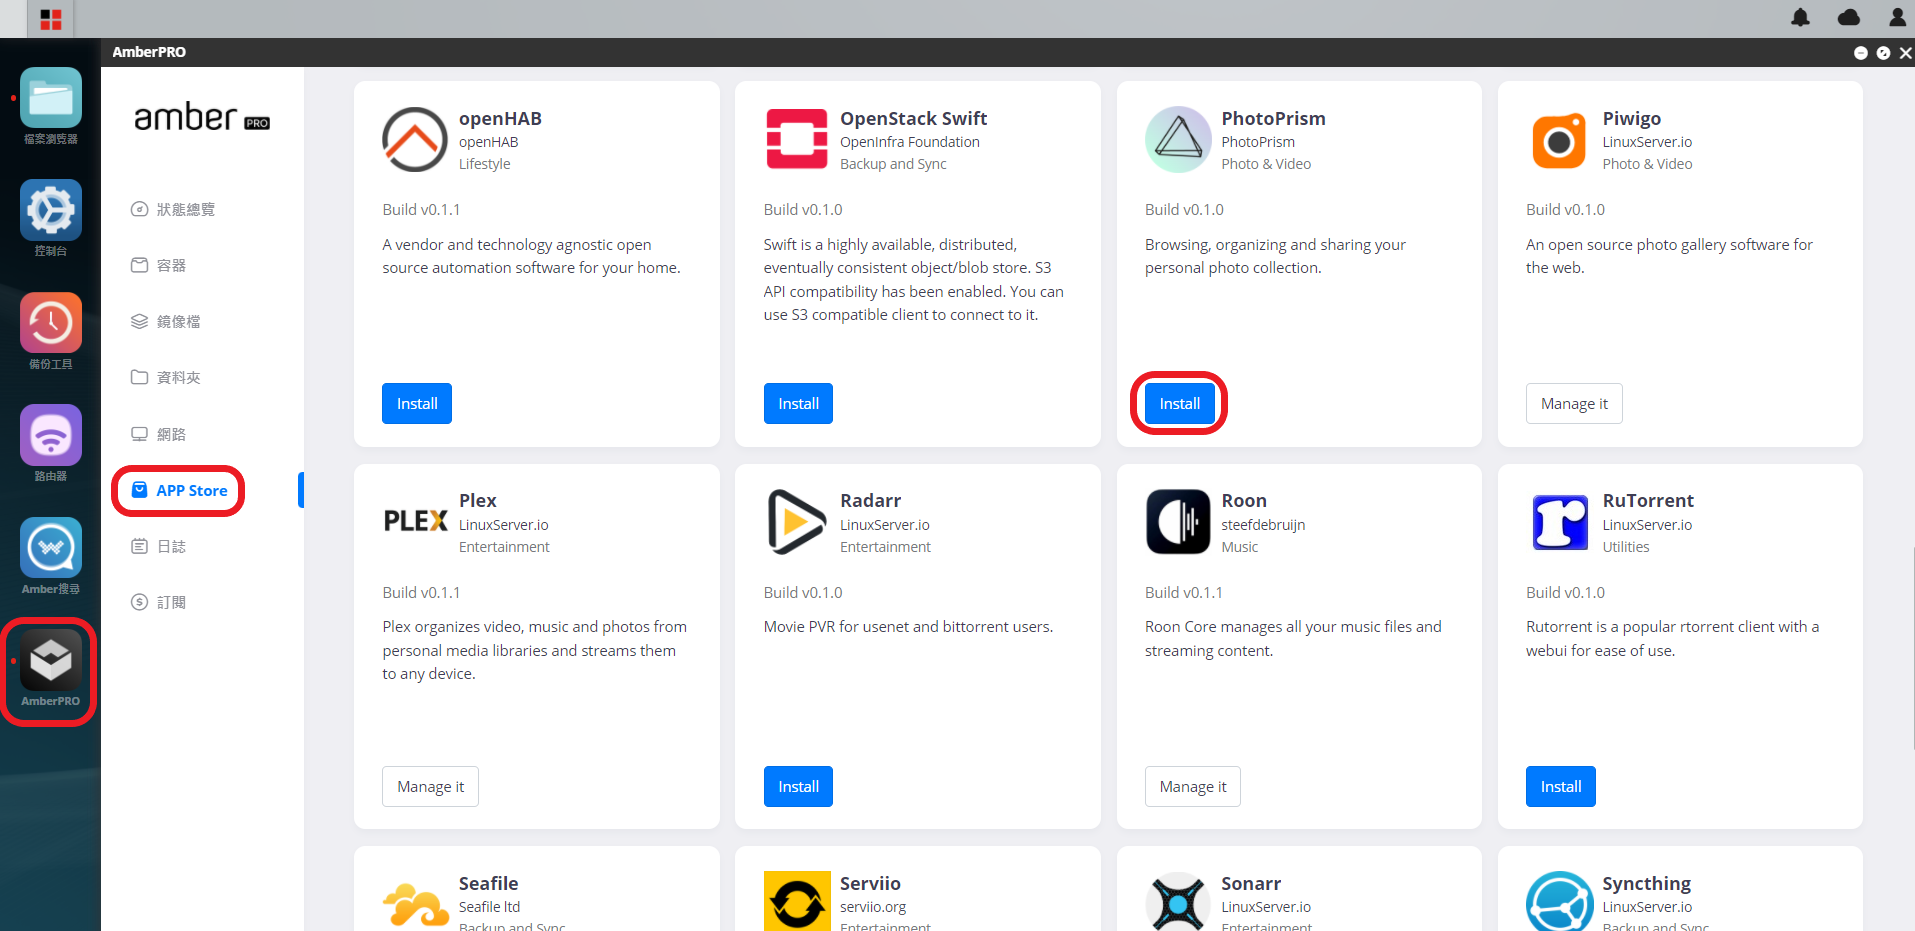The width and height of the screenshot is (1915, 931).
Task: Open the folders menu item (資料夾)
Action: [x=166, y=377]
